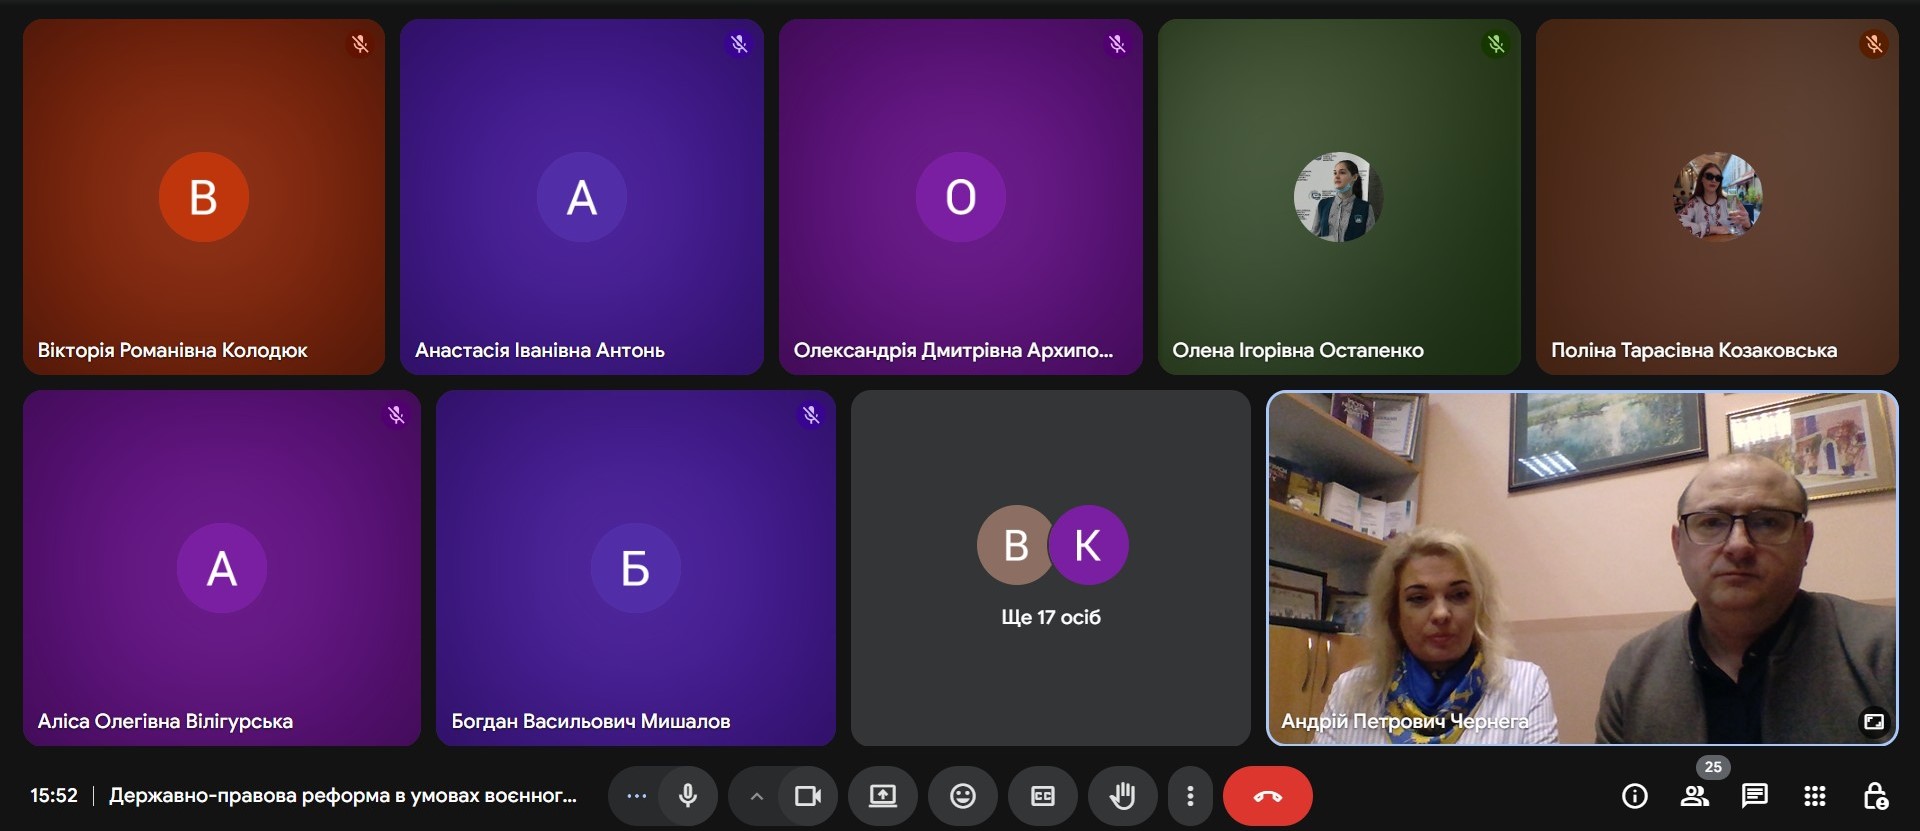Viewport: 1920px width, 831px height.
Task: Show the participants people list
Action: pyautogui.click(x=1694, y=796)
